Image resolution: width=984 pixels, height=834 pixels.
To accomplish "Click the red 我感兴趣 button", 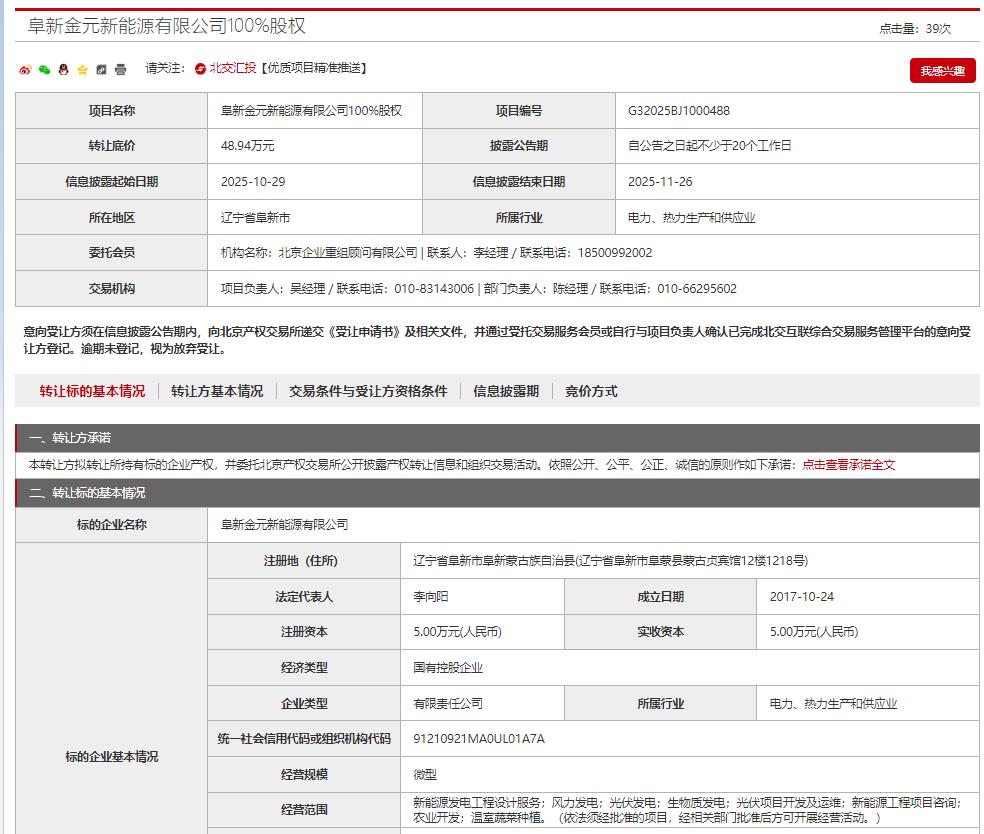I will 941,70.
